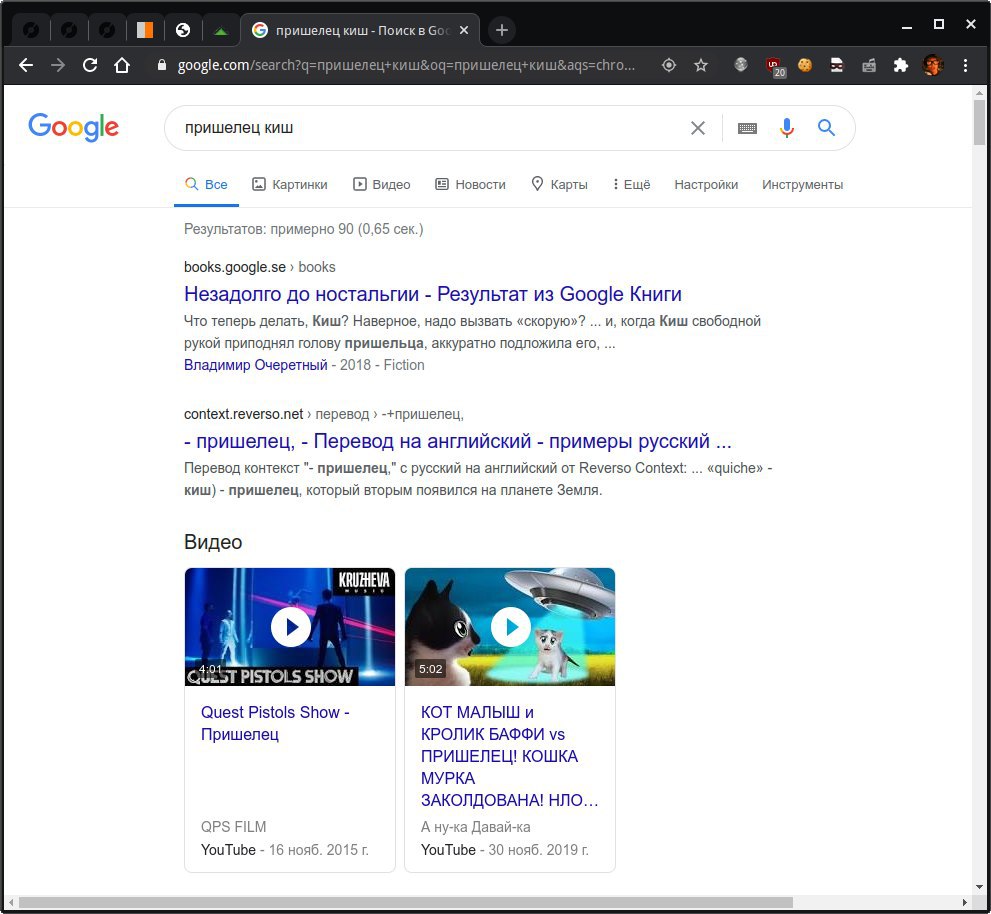Viewport: 991px width, 914px height.
Task: Start voice search with the microphone
Action: click(786, 128)
